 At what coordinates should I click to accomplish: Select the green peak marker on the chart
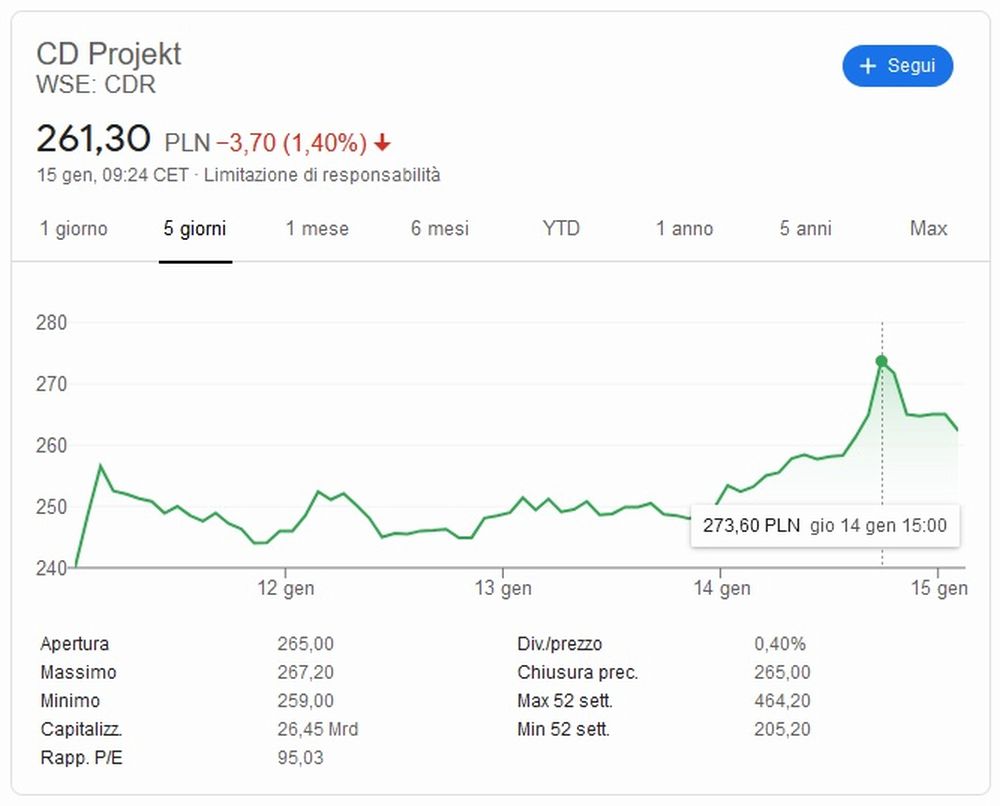tap(881, 361)
